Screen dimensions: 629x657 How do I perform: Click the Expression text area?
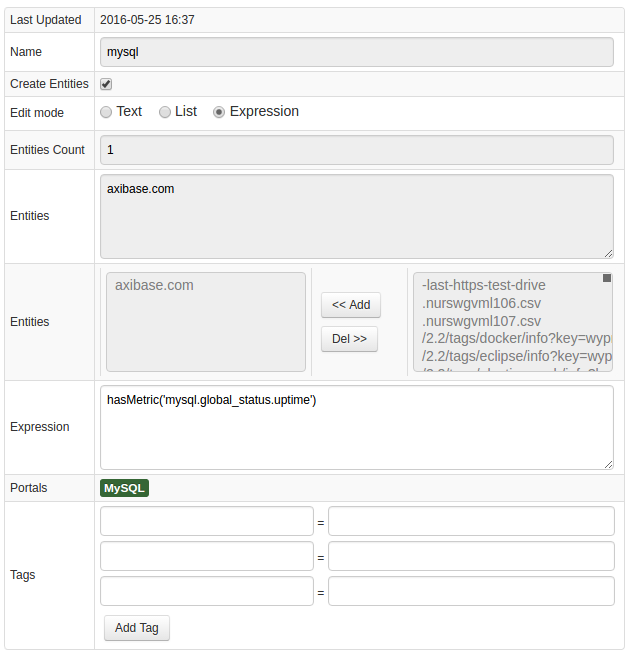click(x=357, y=427)
